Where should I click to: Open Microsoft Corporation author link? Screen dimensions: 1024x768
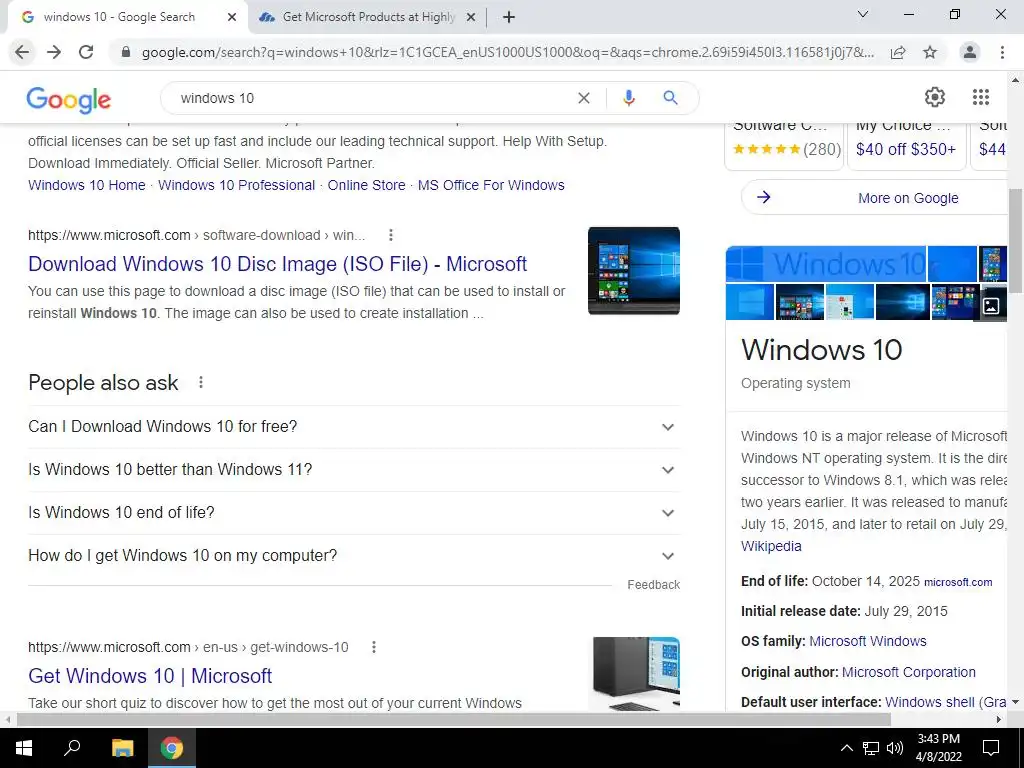click(x=909, y=672)
